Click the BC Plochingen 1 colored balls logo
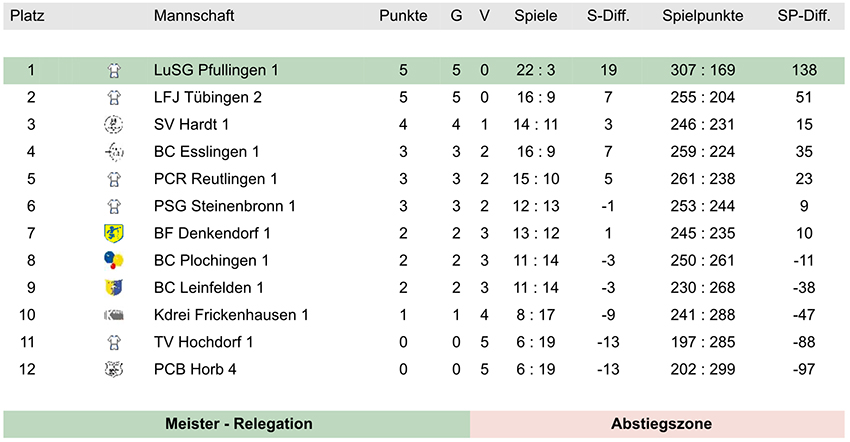Screen dimensions: 850x442 [x=113, y=260]
